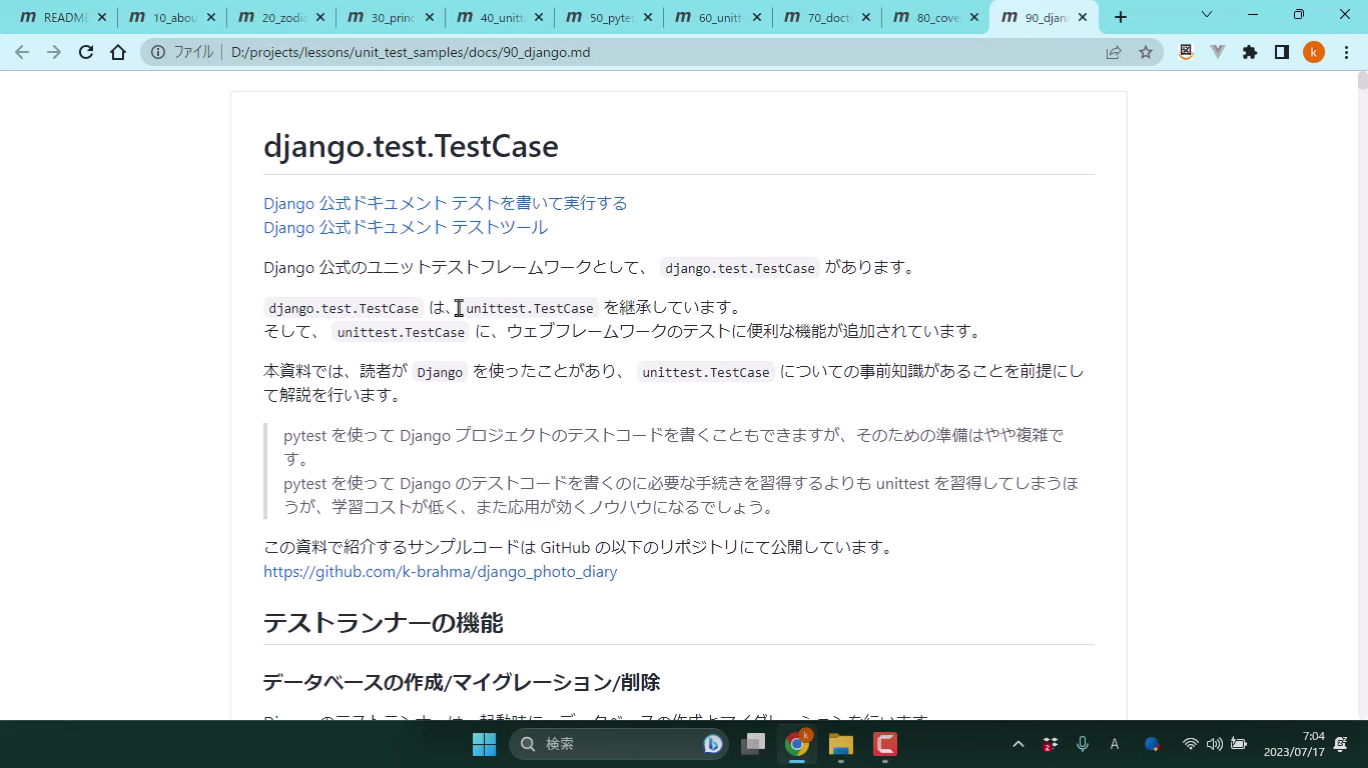
Task: Click the share icon in the address bar
Action: pos(1113,53)
